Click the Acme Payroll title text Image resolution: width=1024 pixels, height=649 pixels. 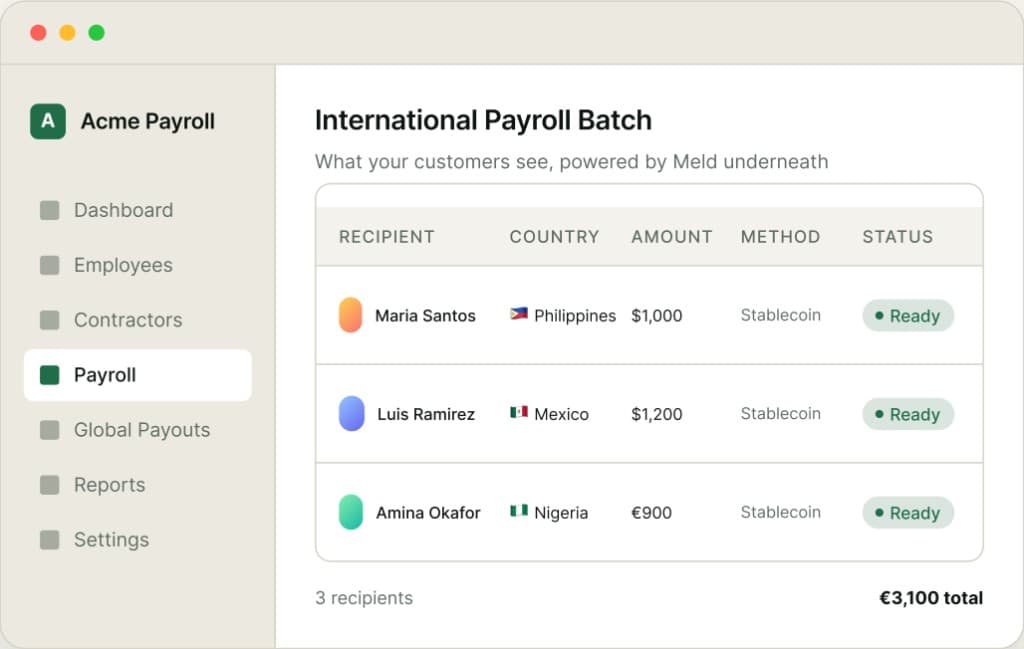148,121
